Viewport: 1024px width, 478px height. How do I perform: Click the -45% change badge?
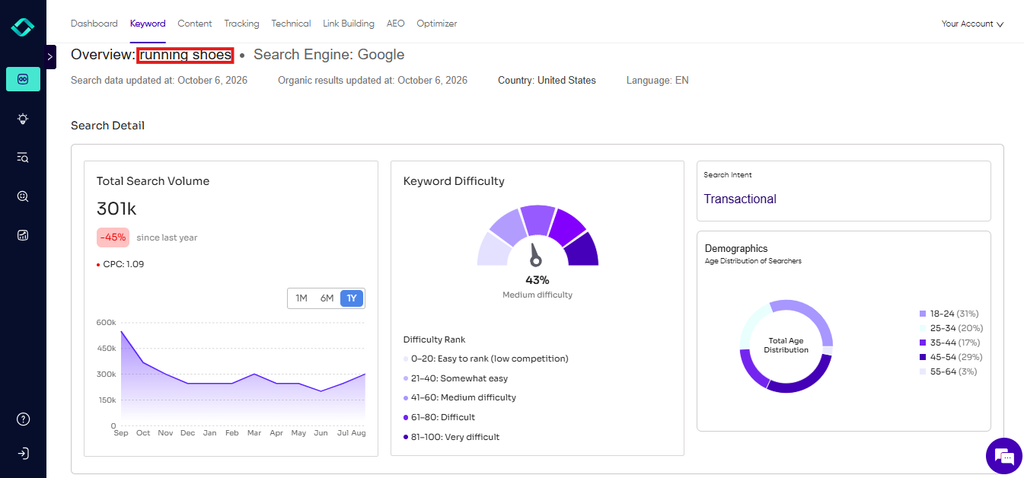[114, 238]
